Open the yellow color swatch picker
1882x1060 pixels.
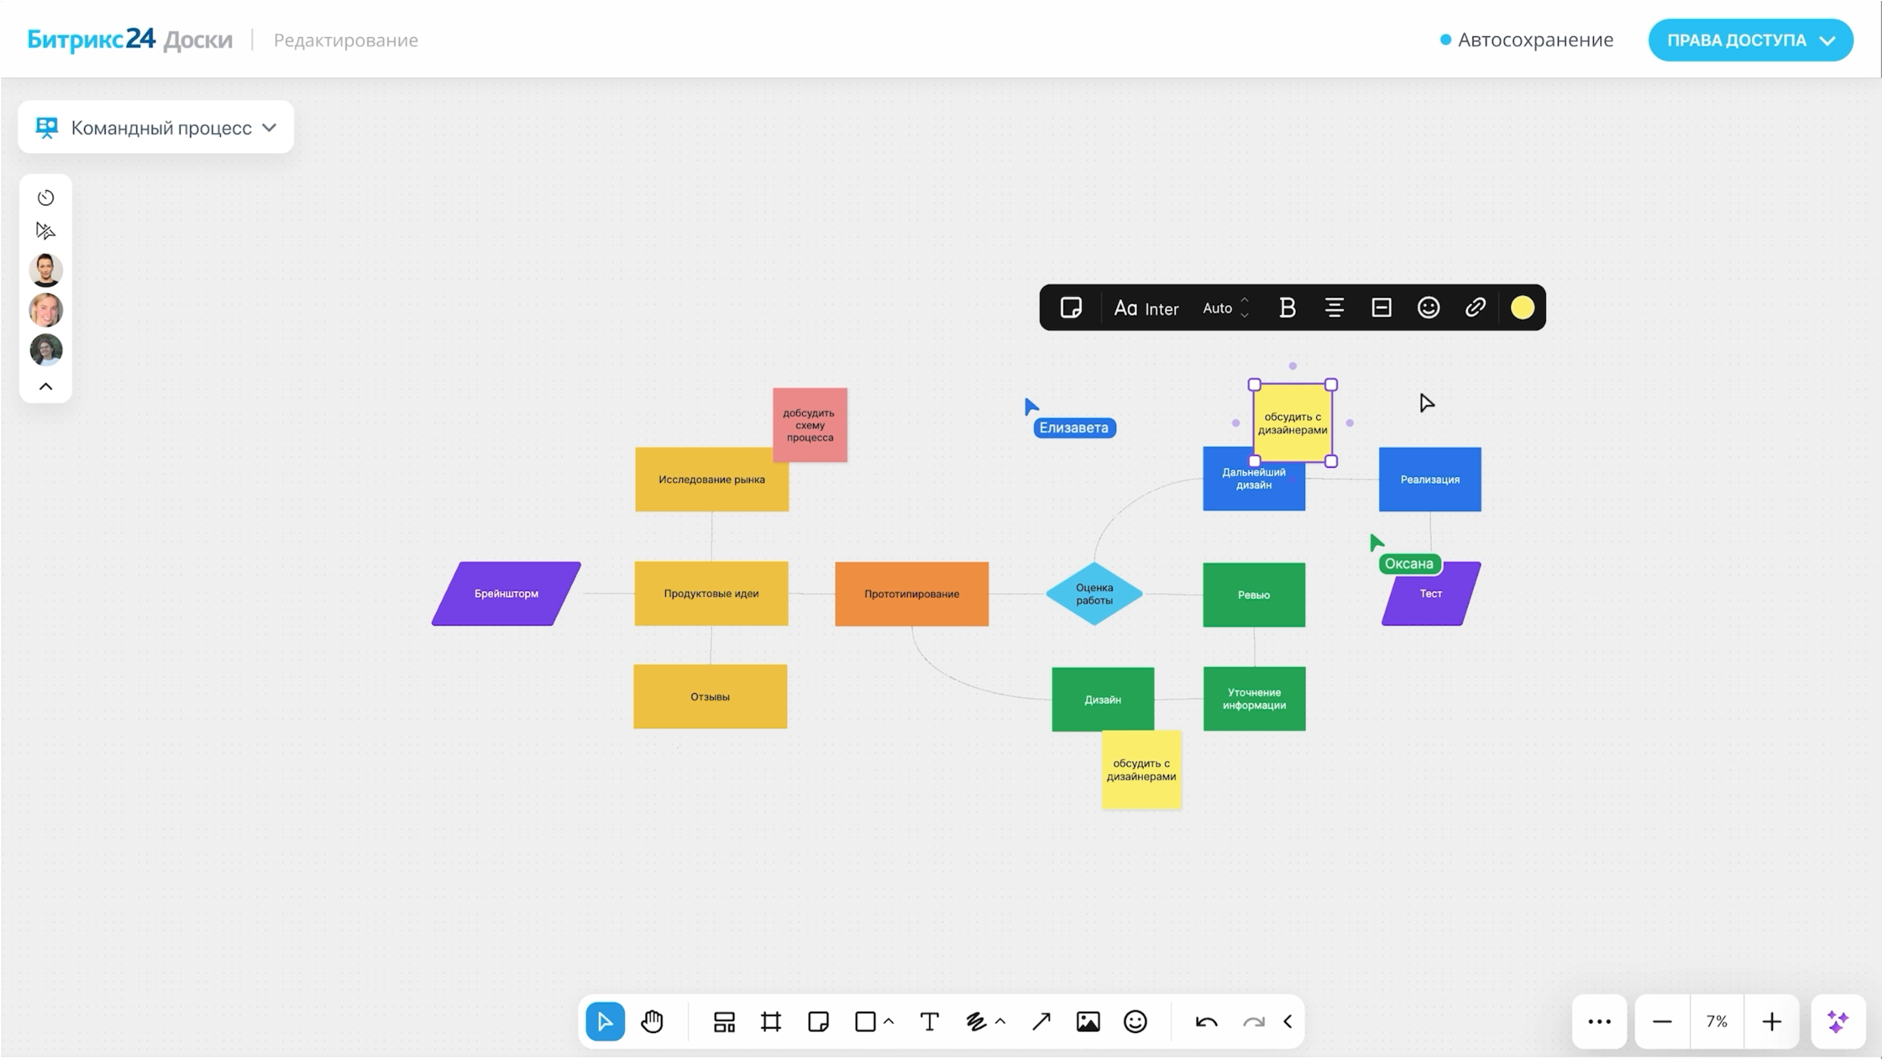[x=1522, y=308]
